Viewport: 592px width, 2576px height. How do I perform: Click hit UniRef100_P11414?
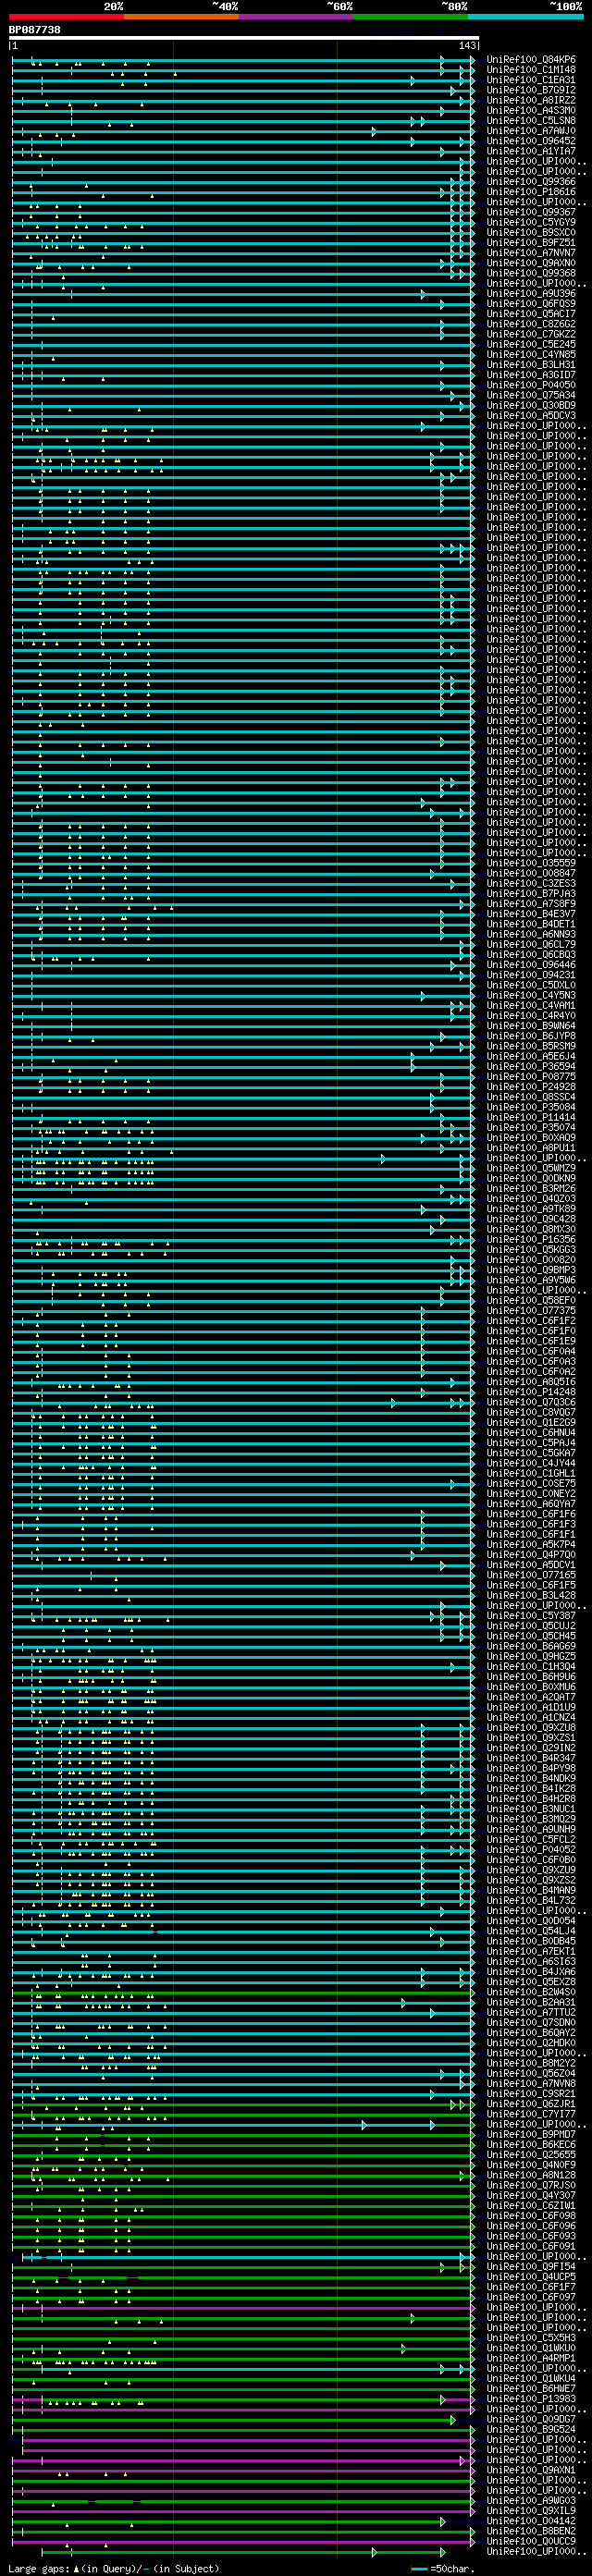[x=531, y=1118]
